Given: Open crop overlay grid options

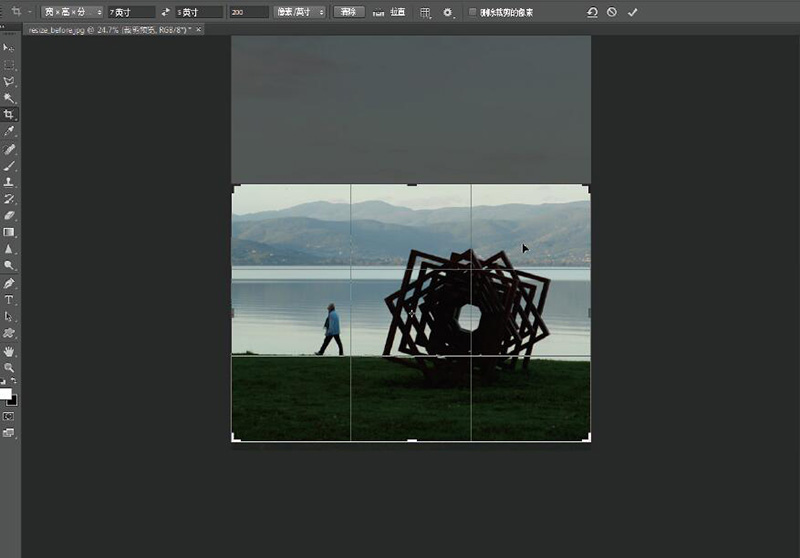Looking at the screenshot, I should [x=425, y=12].
